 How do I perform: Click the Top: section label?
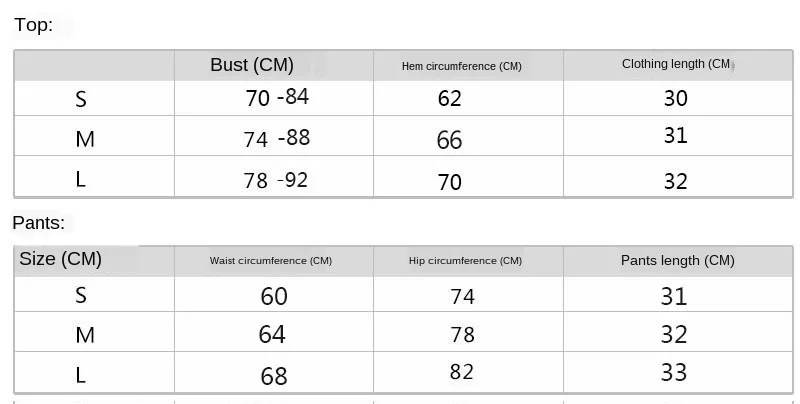tap(33, 24)
